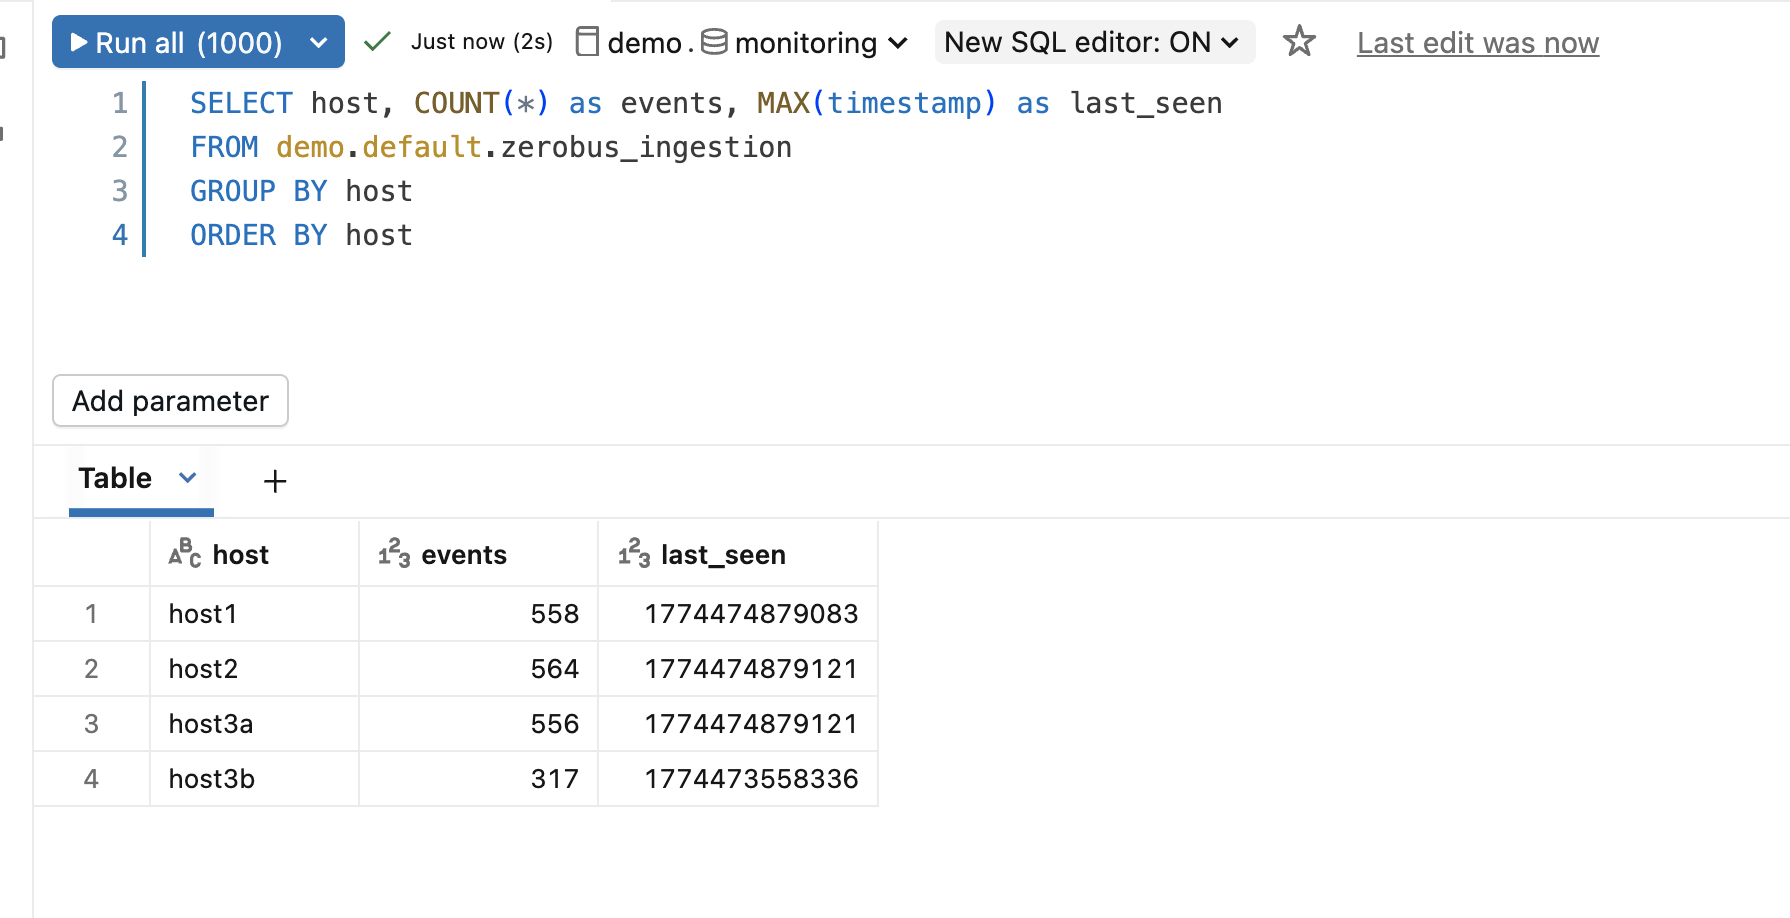Click the string type icon on host column

185,553
